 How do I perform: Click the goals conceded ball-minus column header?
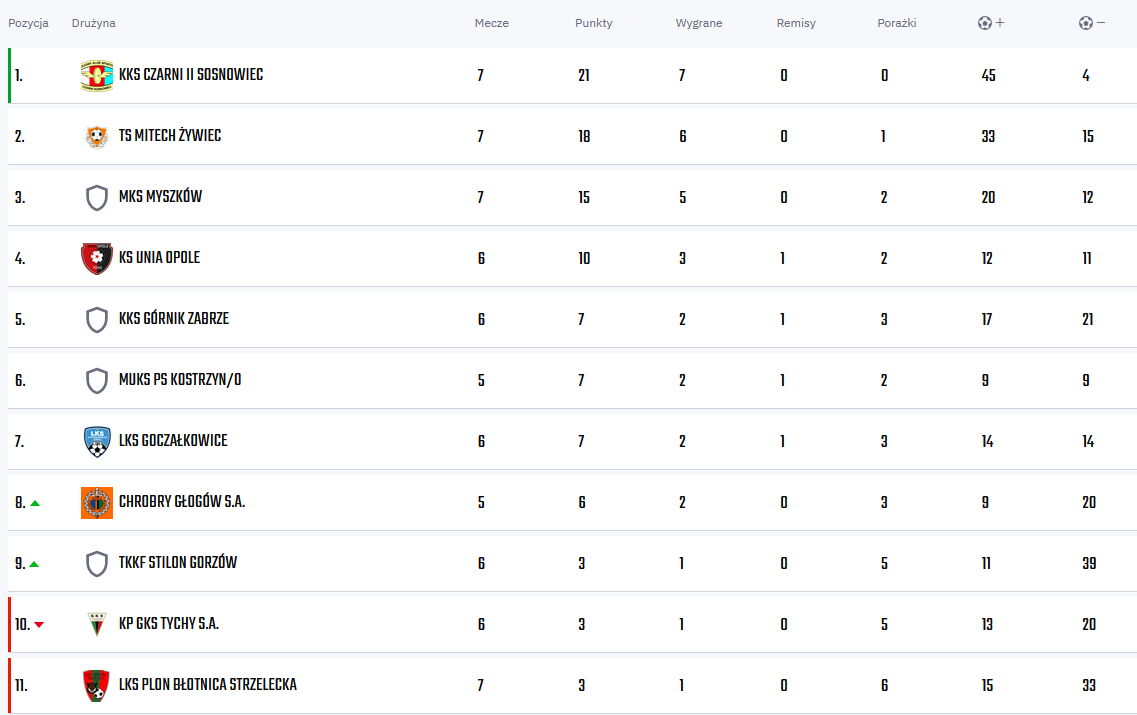1091,23
